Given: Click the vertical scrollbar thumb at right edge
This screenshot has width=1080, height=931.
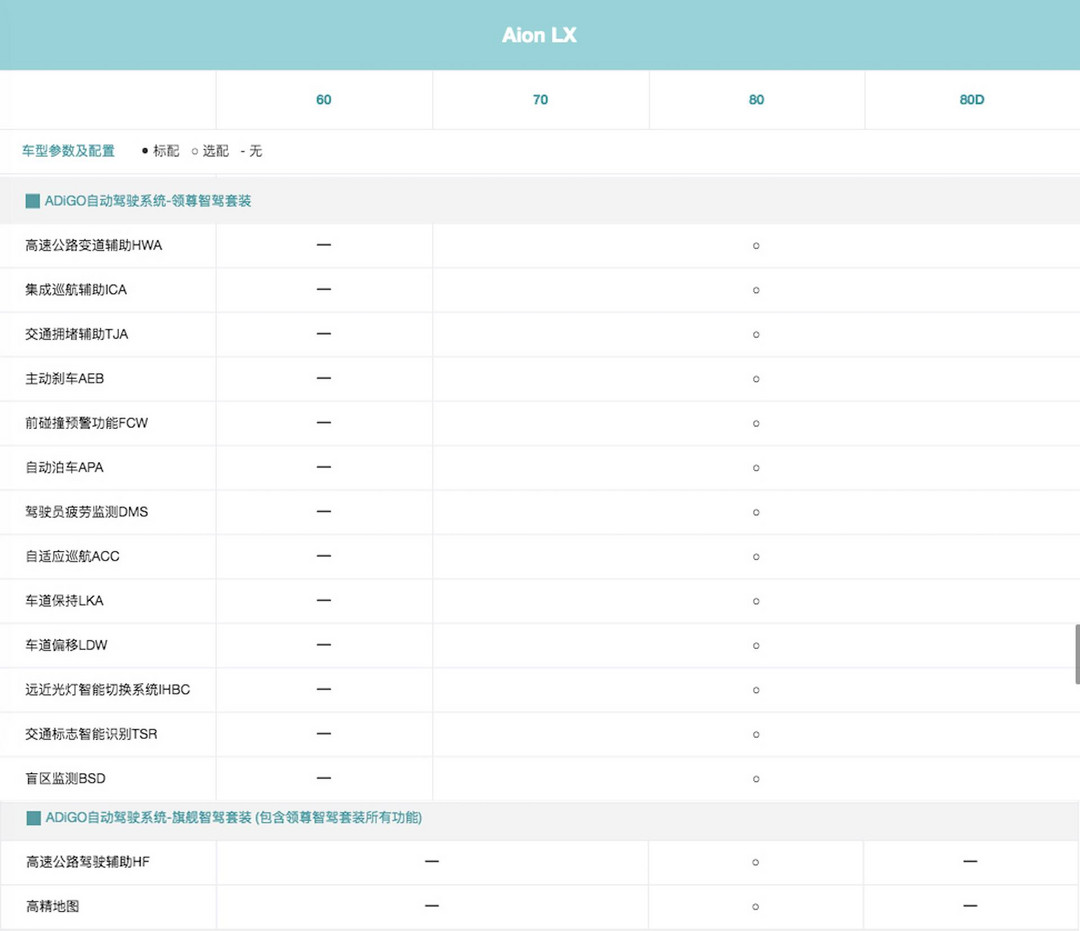Looking at the screenshot, I should (x=1077, y=654).
